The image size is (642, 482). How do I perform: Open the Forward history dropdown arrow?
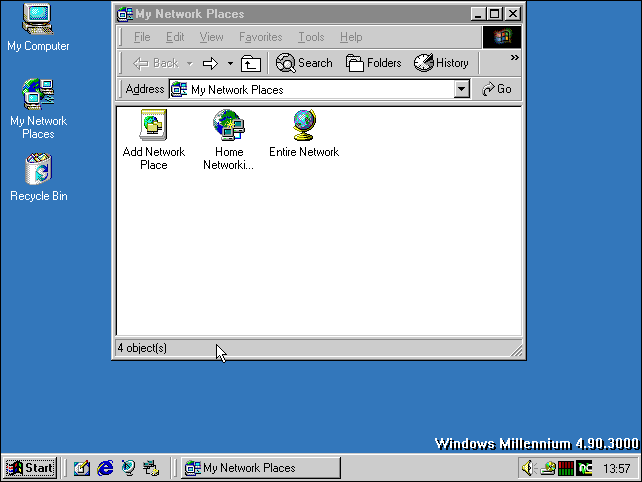click(231, 63)
